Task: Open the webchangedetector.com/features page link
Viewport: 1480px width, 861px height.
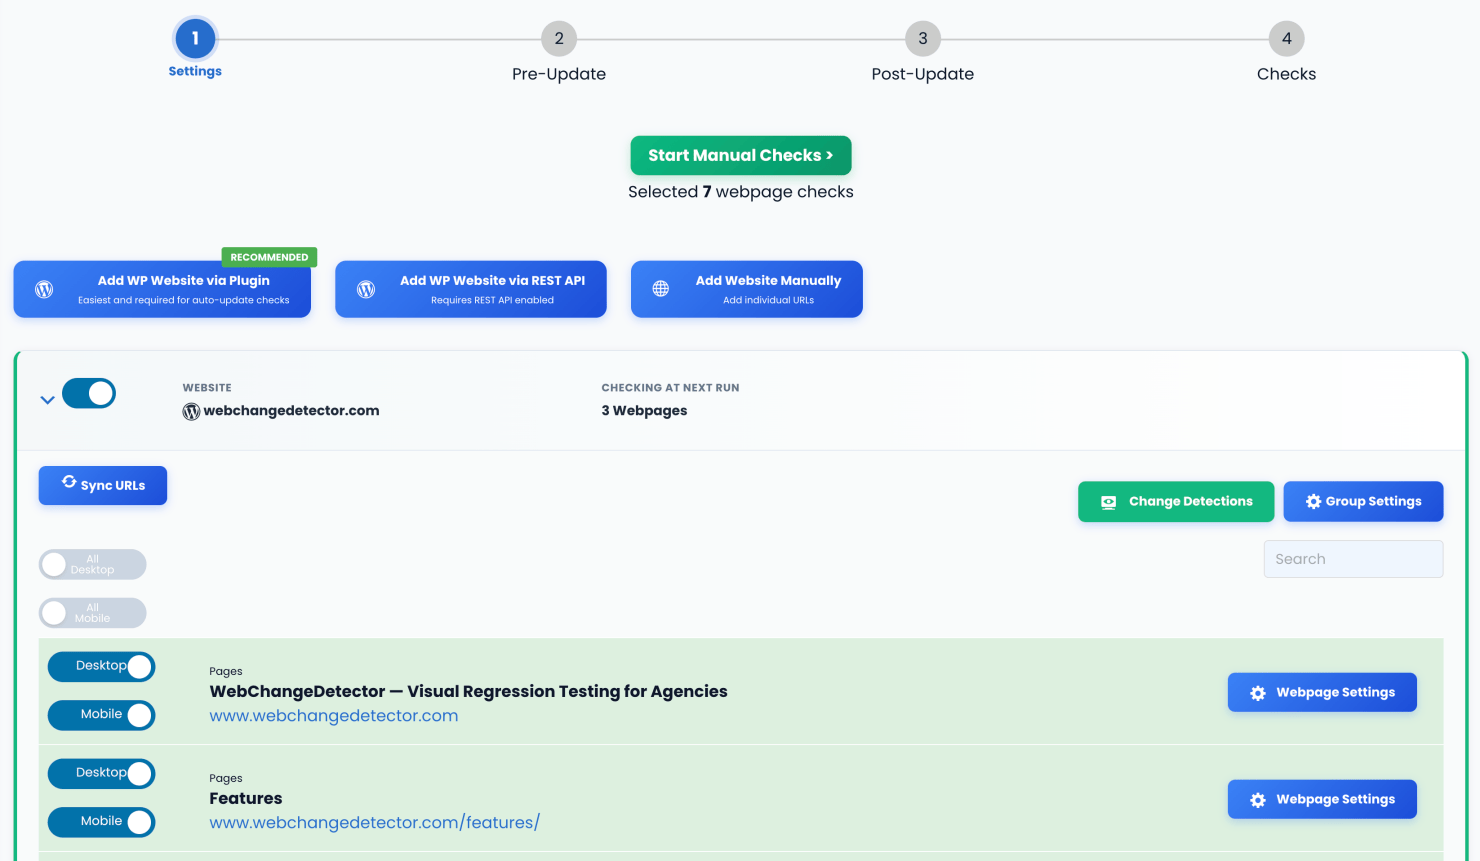Action: [x=374, y=822]
